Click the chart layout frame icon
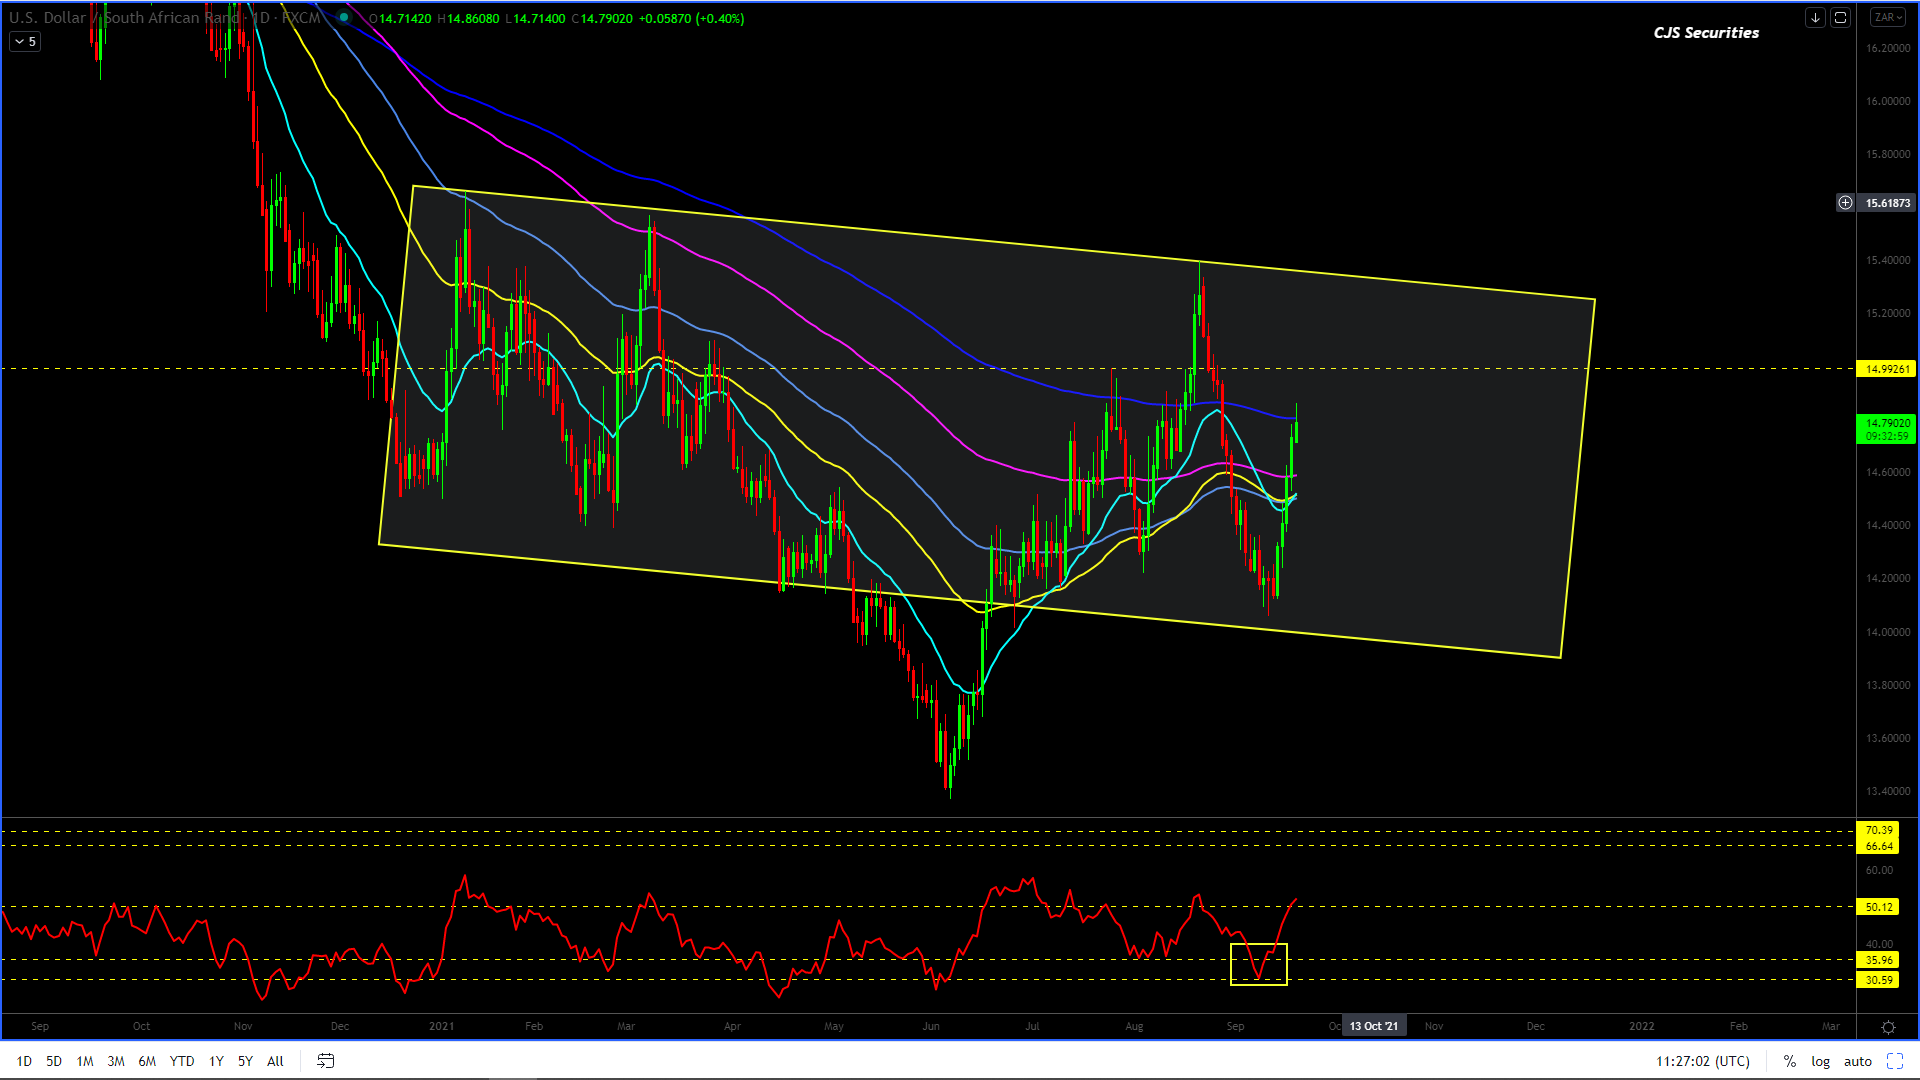 (1840, 17)
